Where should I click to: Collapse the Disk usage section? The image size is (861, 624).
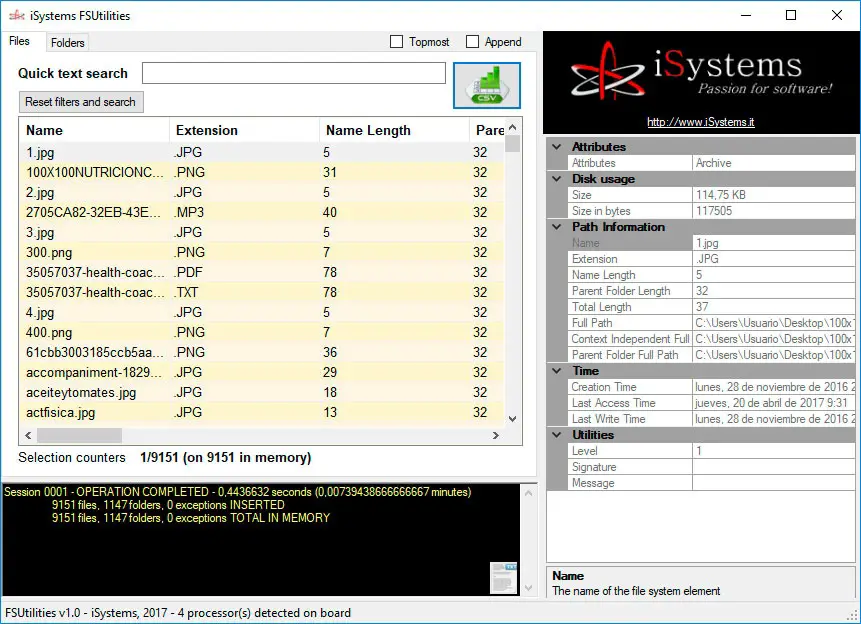coord(557,179)
